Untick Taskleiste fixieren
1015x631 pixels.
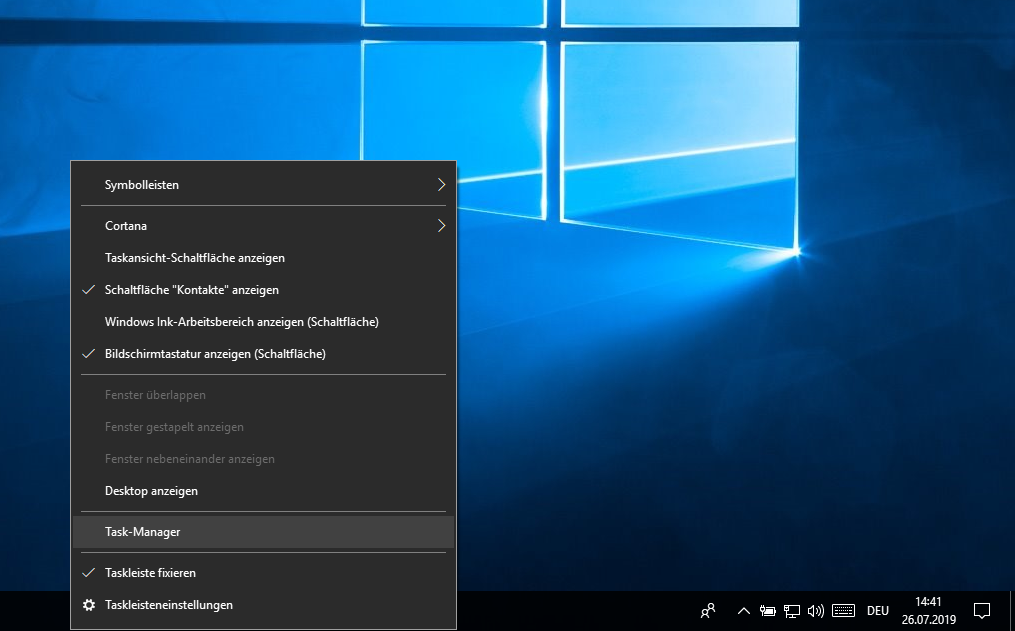pyautogui.click(x=263, y=572)
